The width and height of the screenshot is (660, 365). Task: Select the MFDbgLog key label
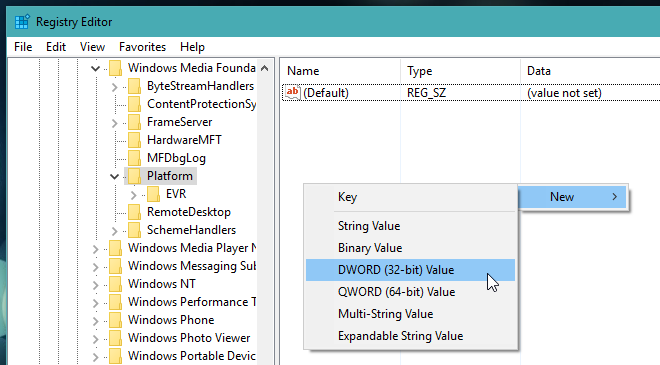click(x=176, y=158)
